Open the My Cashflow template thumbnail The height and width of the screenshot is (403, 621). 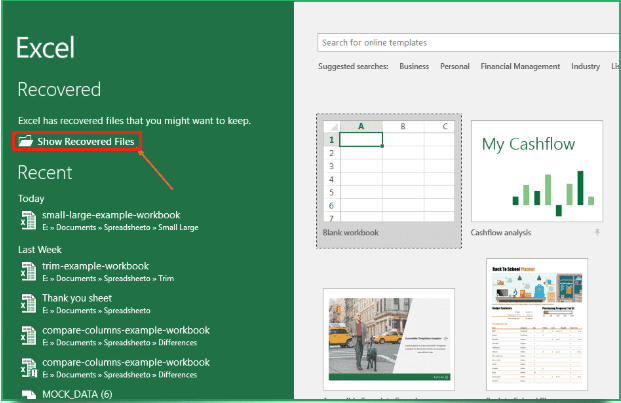pyautogui.click(x=536, y=171)
